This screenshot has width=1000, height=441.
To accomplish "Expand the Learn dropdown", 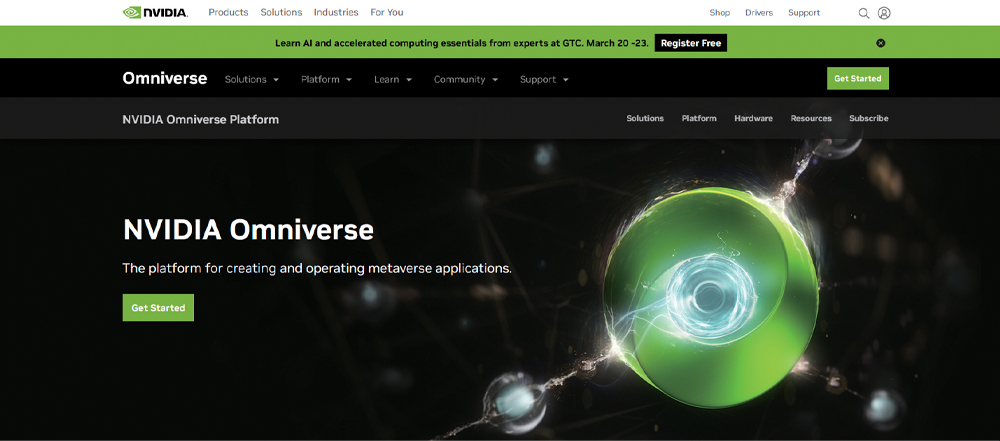I will click(393, 80).
